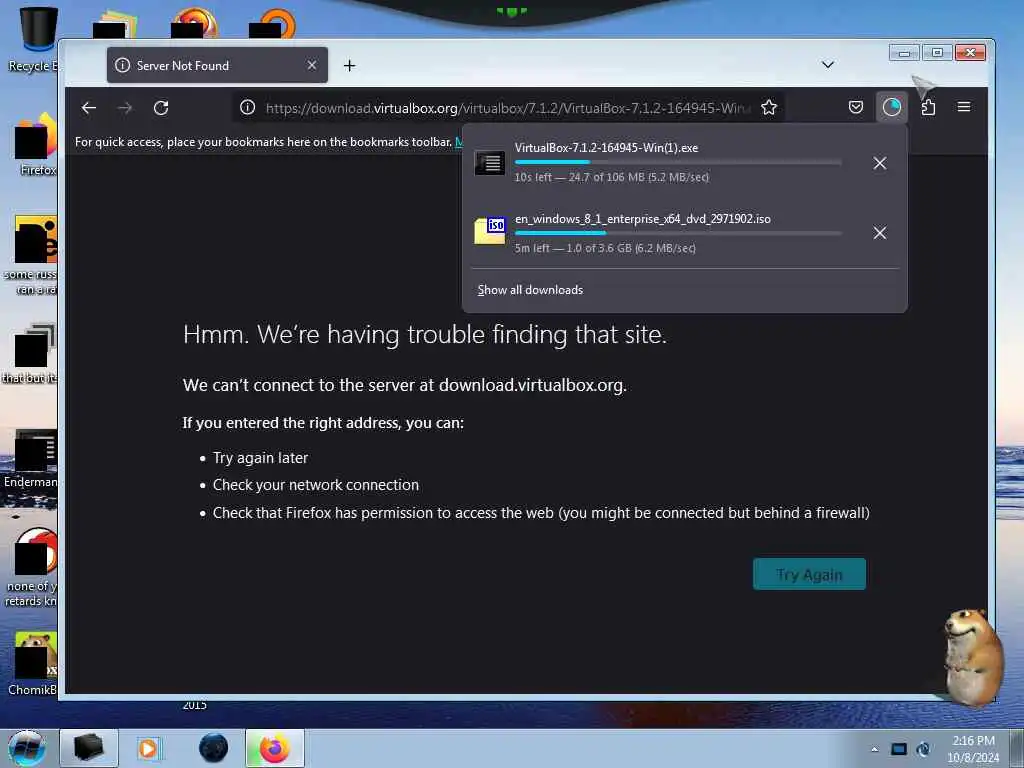
Task: Open the black box taskbar icon
Action: pos(89,748)
